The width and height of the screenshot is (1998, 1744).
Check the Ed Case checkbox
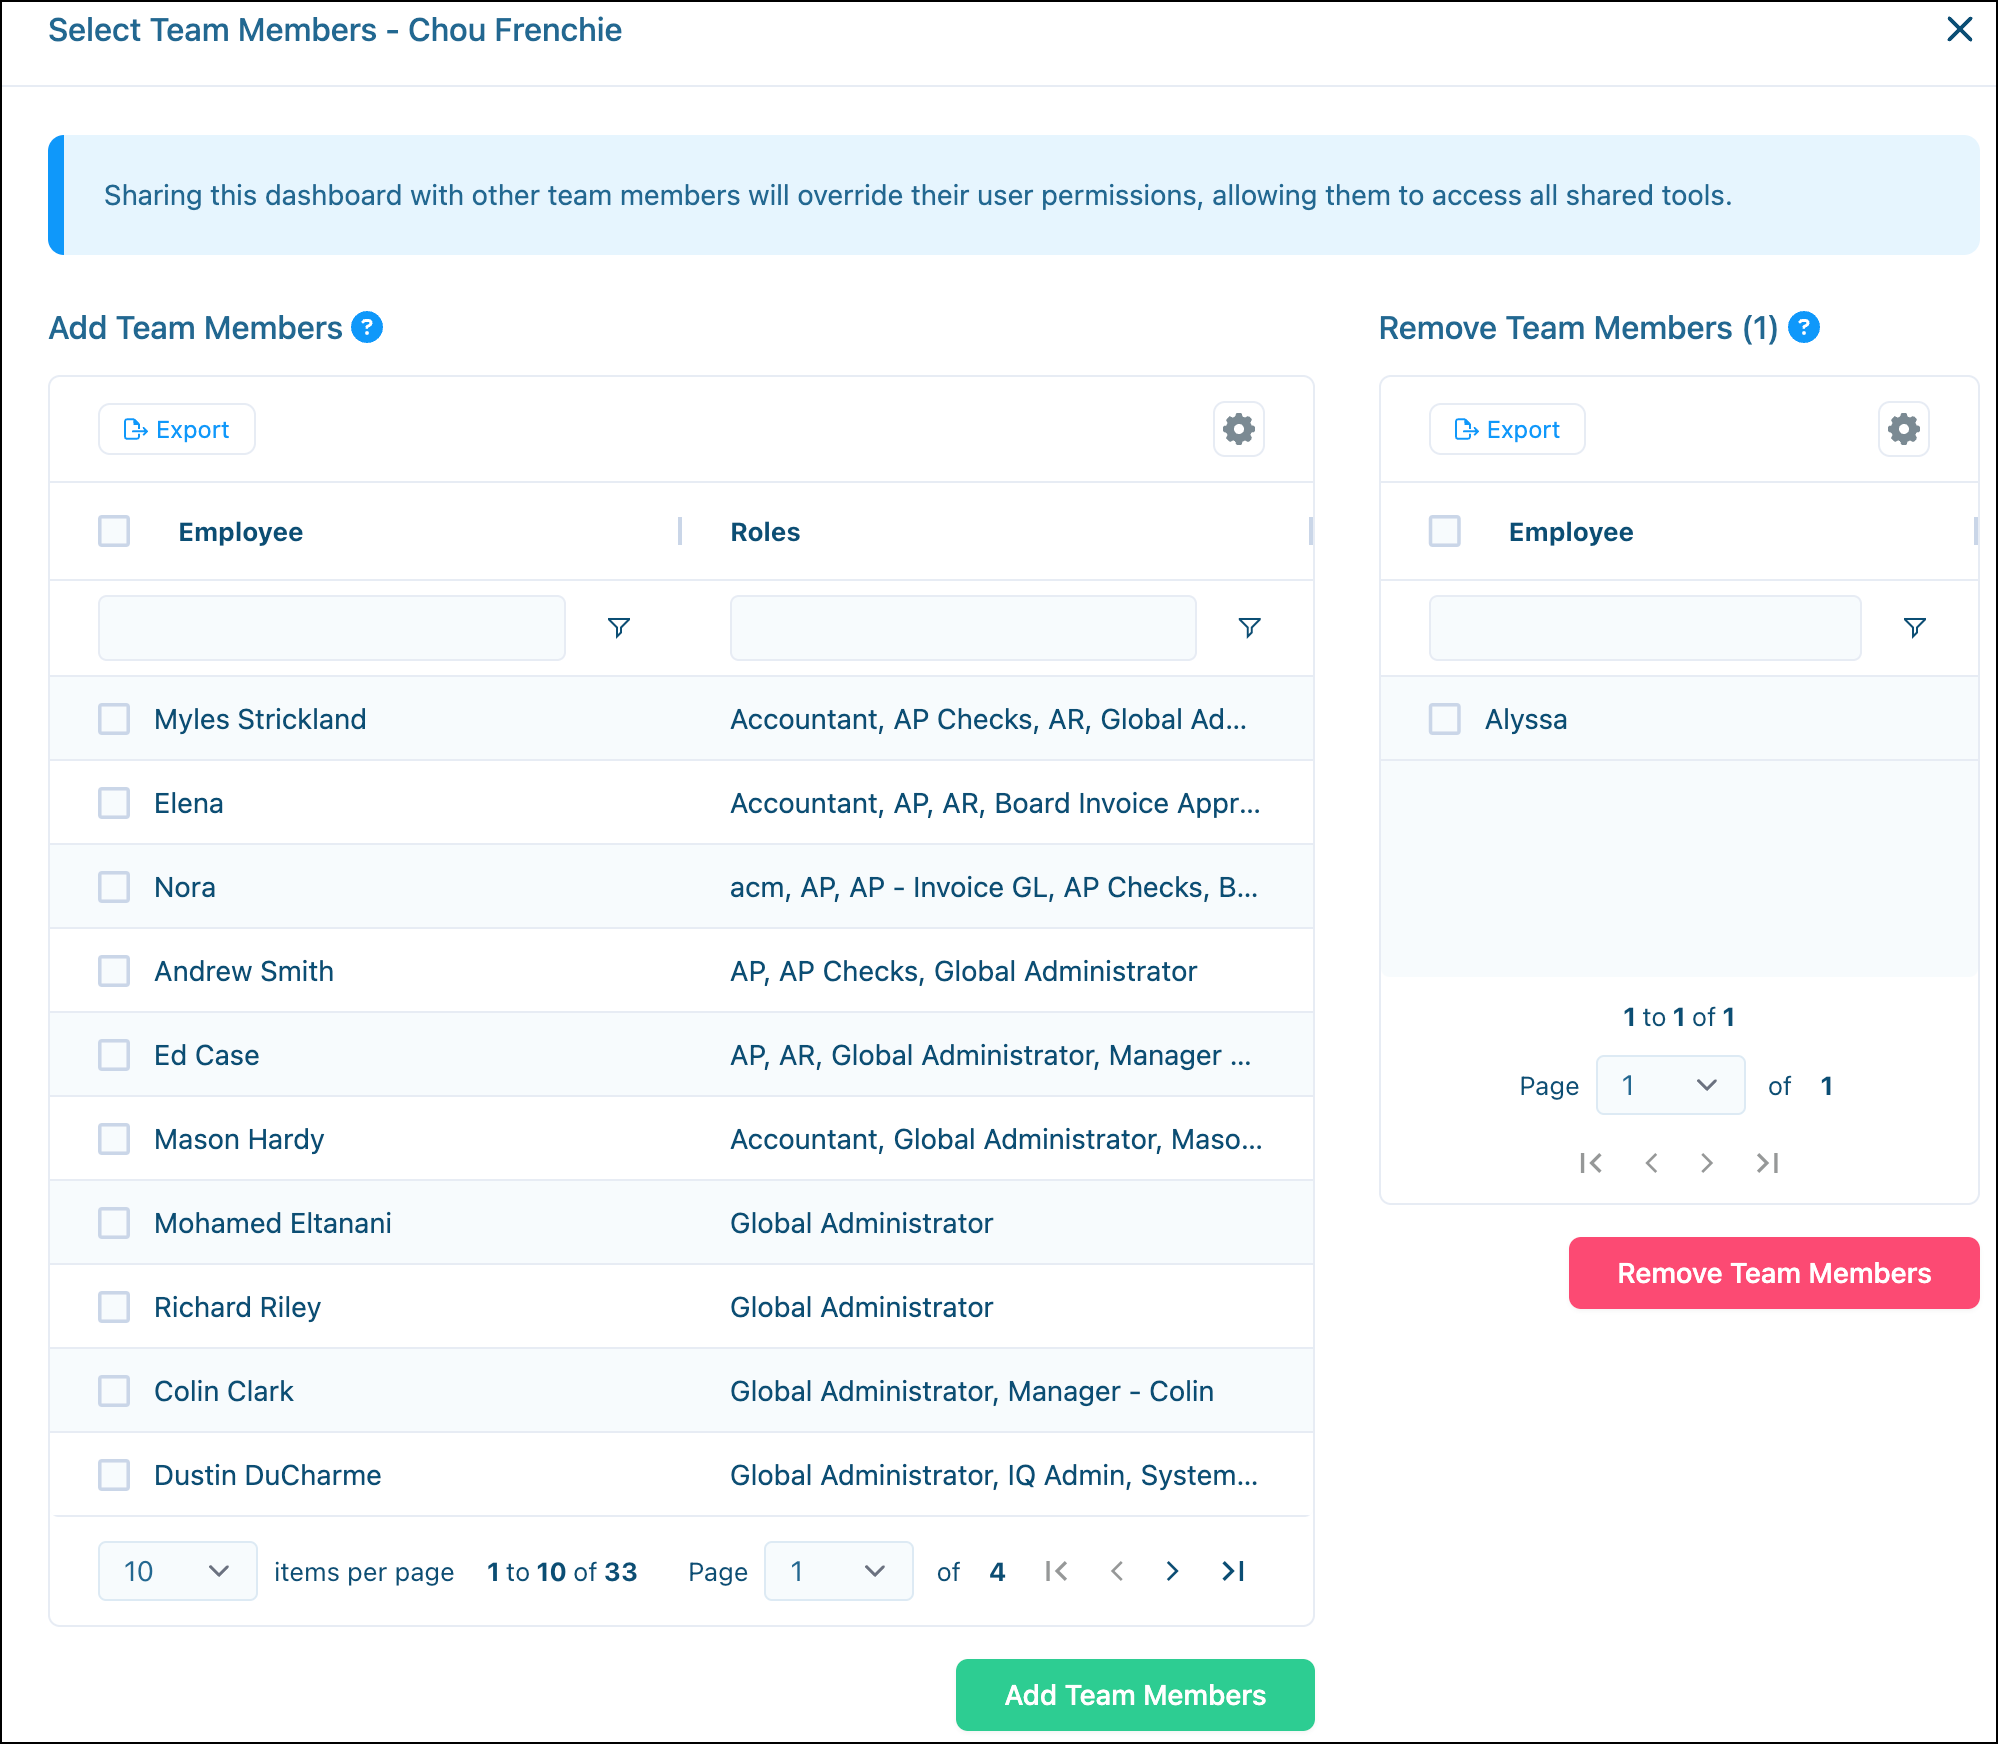tap(114, 1054)
